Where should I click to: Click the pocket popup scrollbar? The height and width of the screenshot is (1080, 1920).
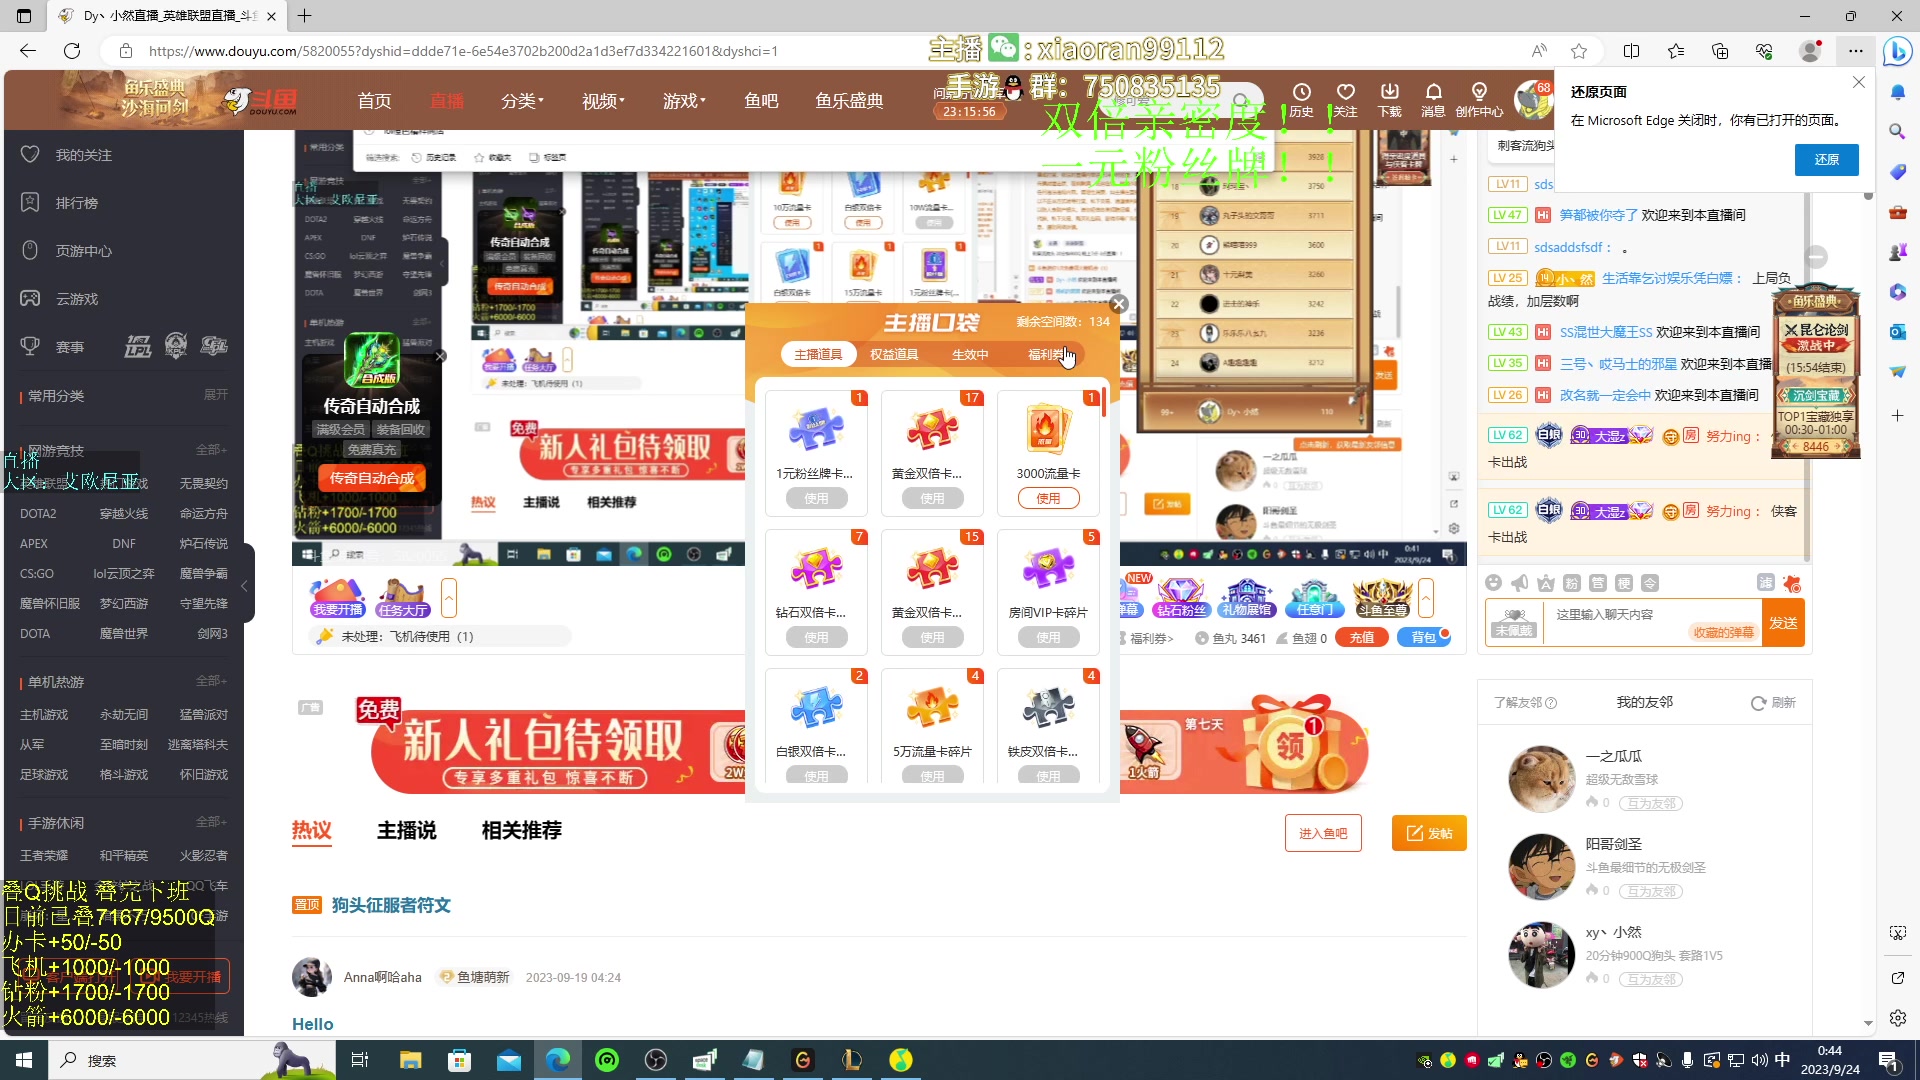tap(1104, 404)
